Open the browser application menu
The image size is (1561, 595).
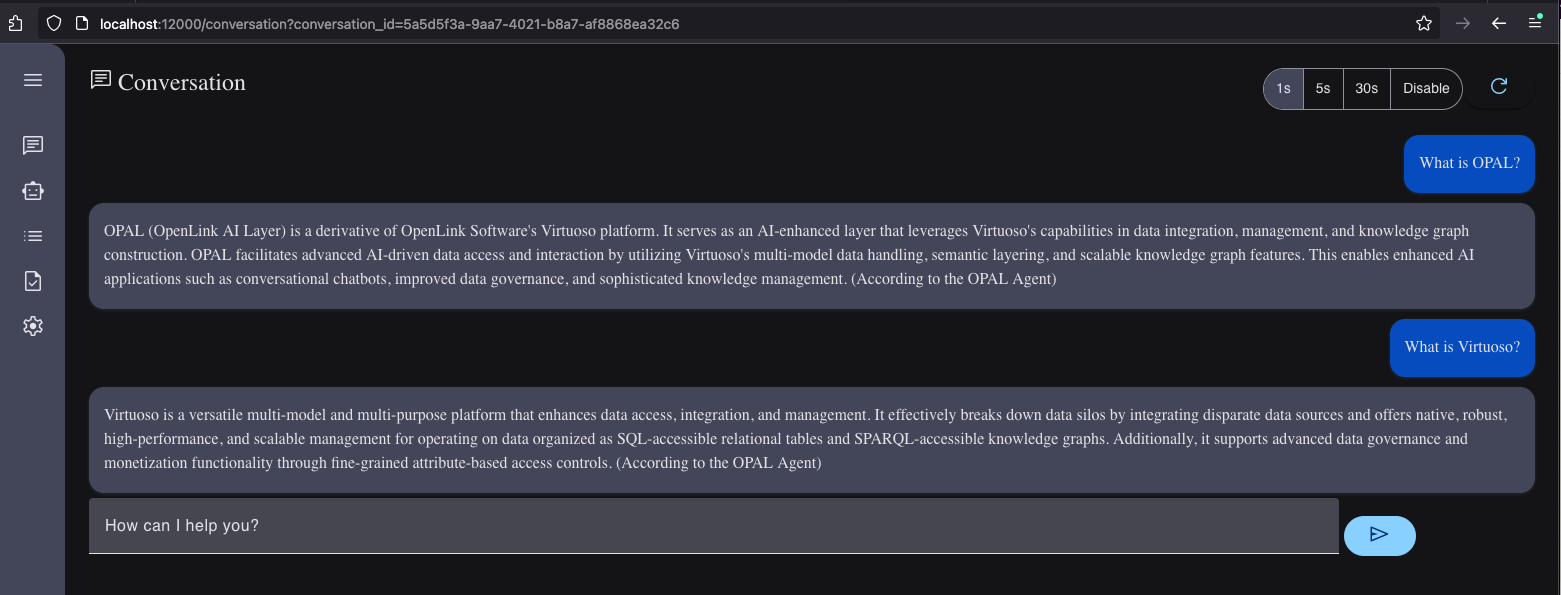[1536, 23]
